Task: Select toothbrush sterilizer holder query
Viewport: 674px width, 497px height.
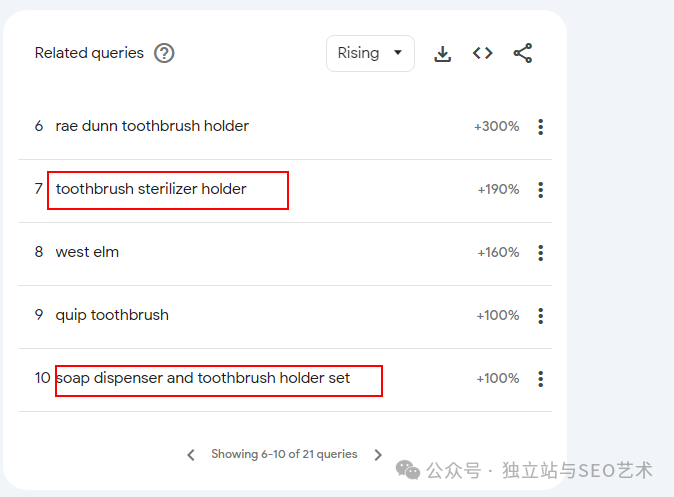Action: (x=151, y=189)
